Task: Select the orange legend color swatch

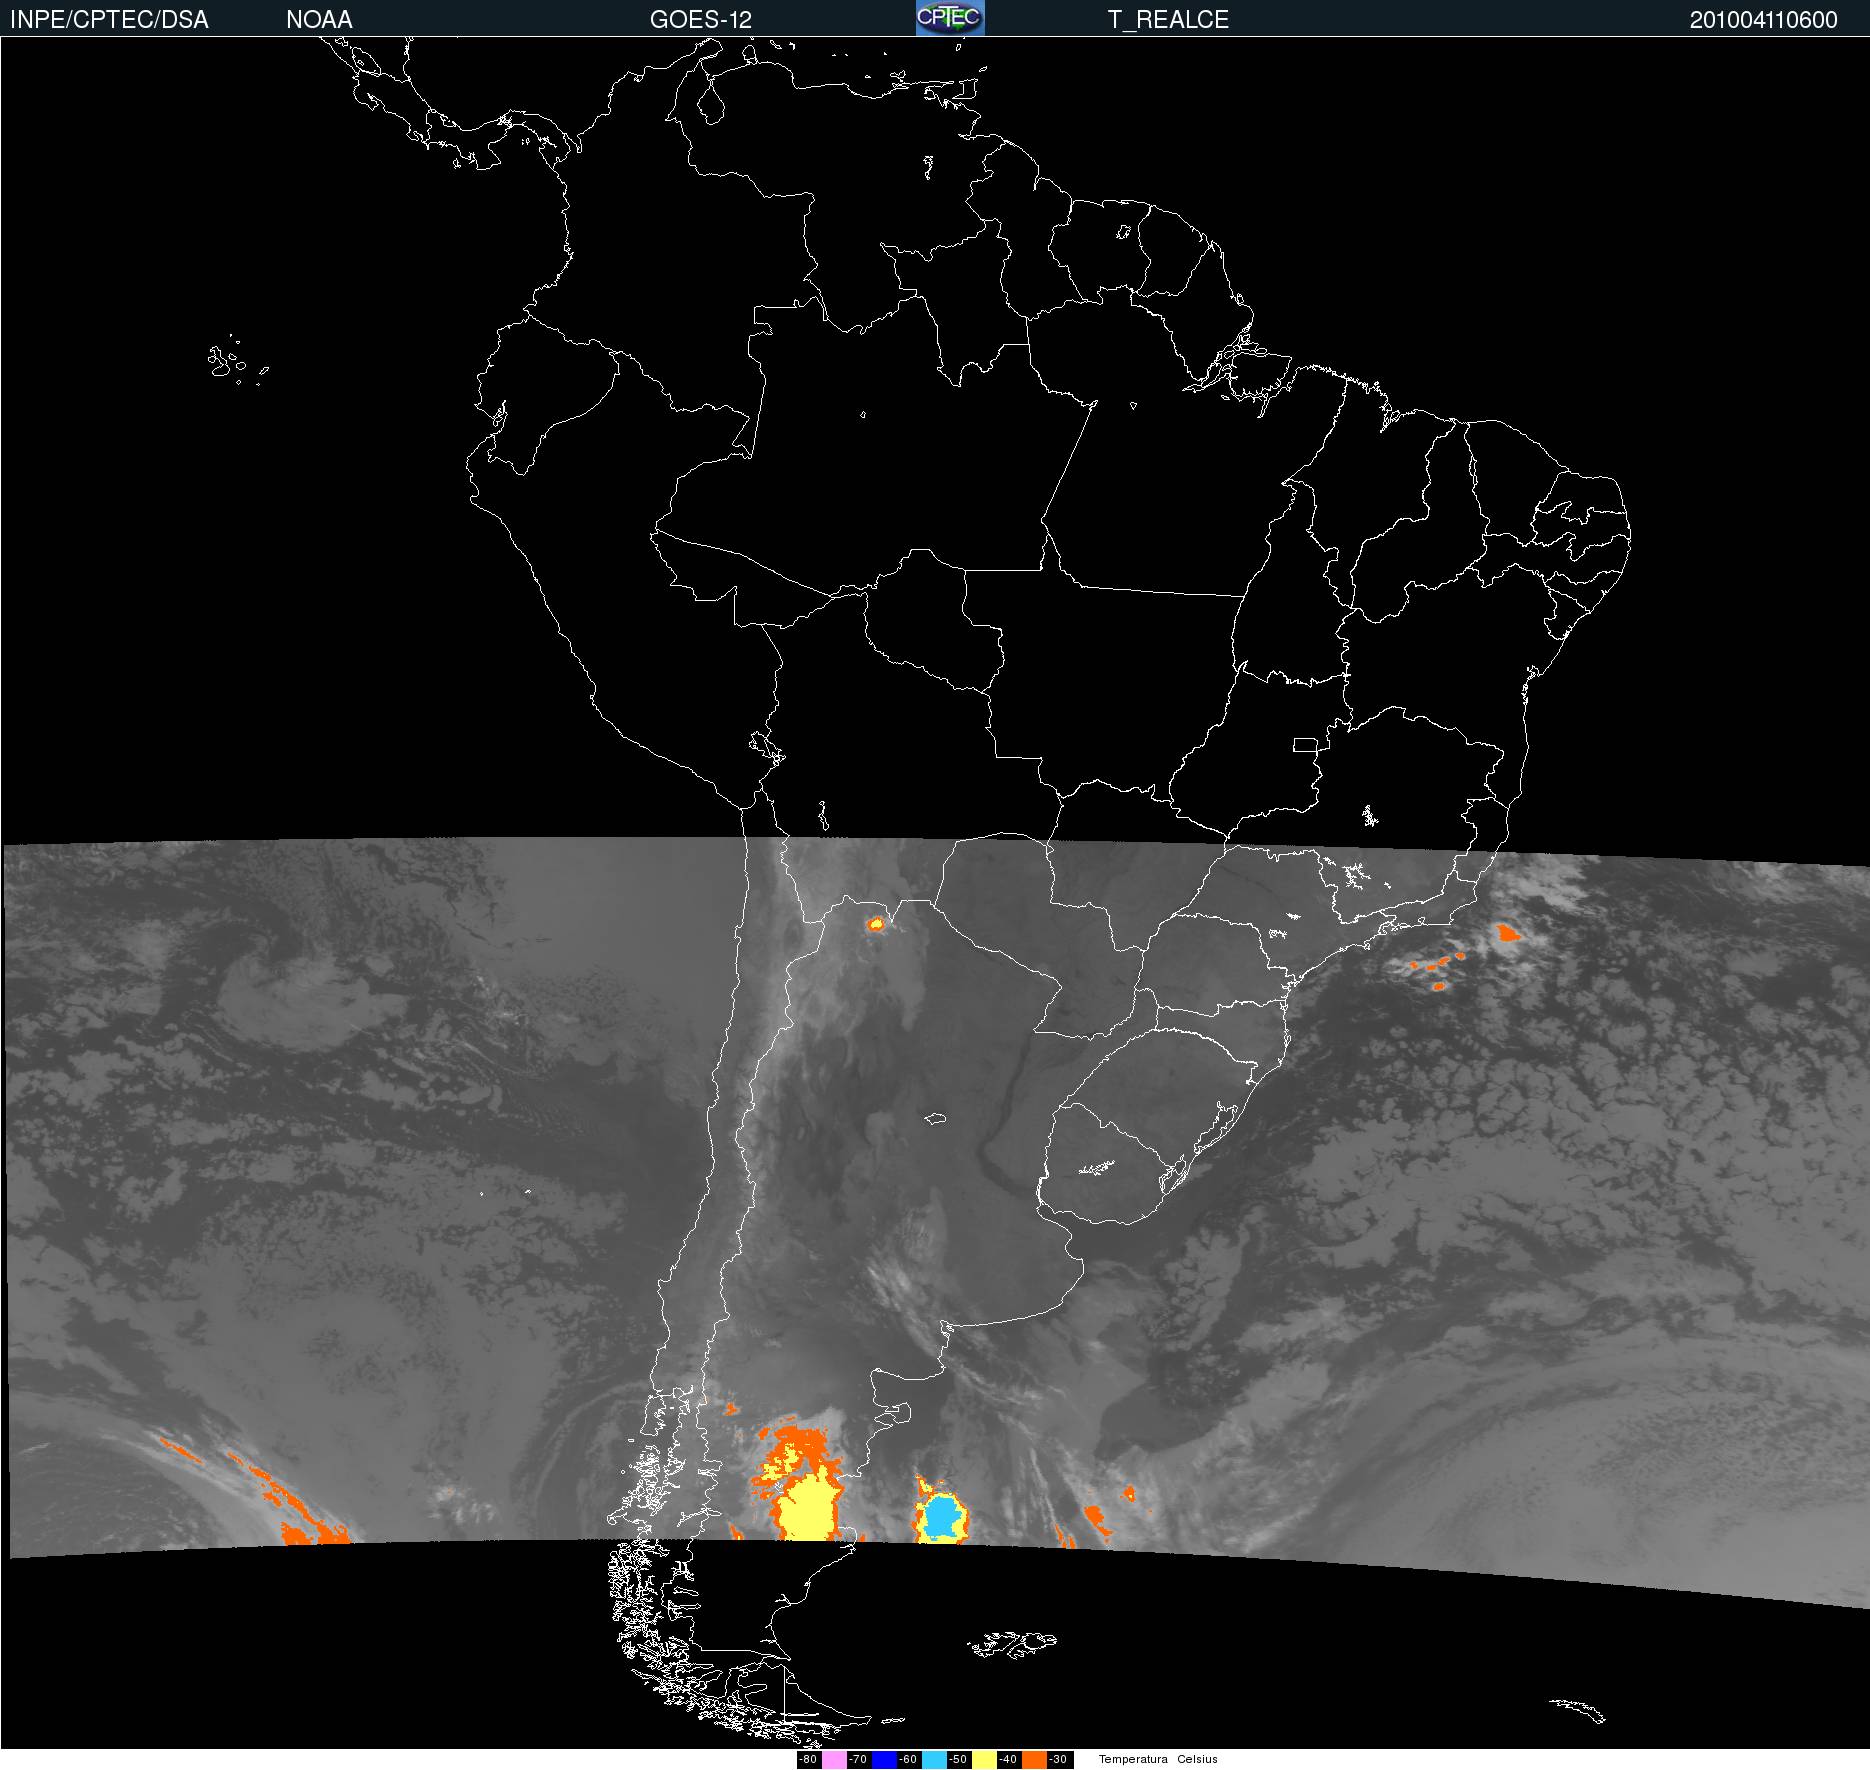Action: point(1034,1760)
